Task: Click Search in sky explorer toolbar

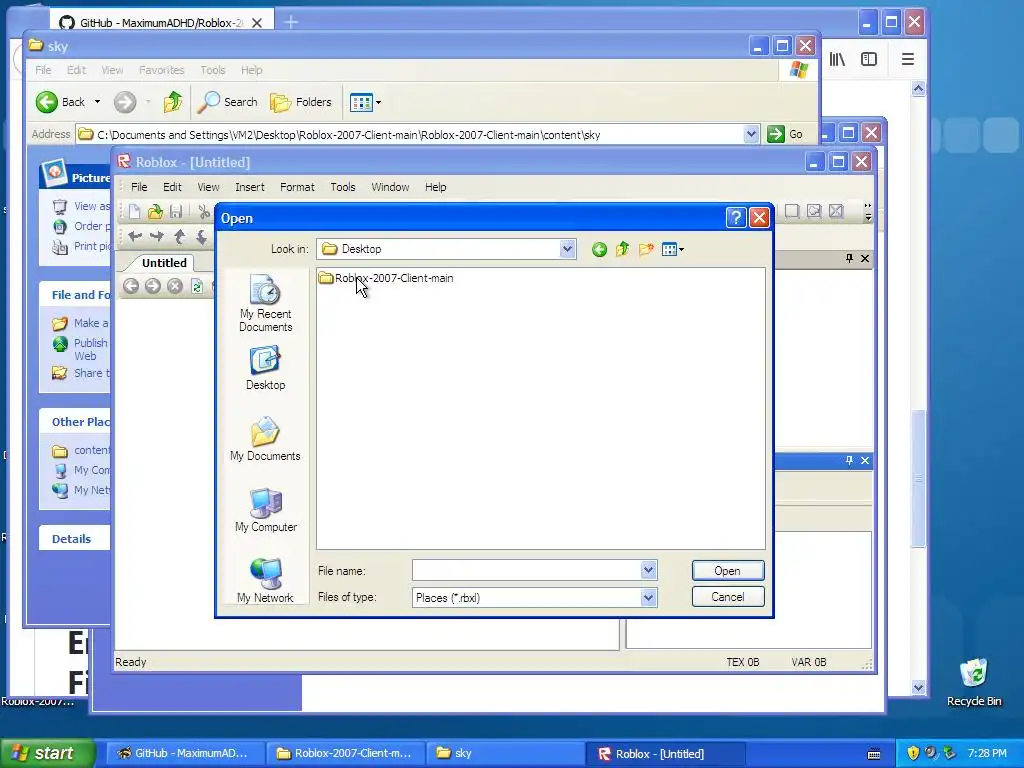Action: [227, 102]
